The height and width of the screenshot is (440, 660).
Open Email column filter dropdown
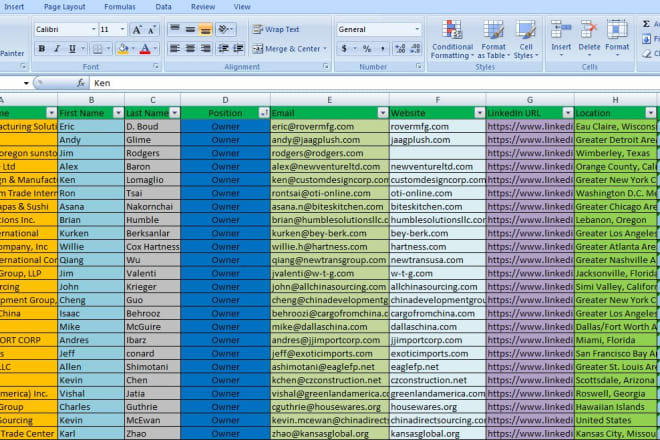click(383, 112)
